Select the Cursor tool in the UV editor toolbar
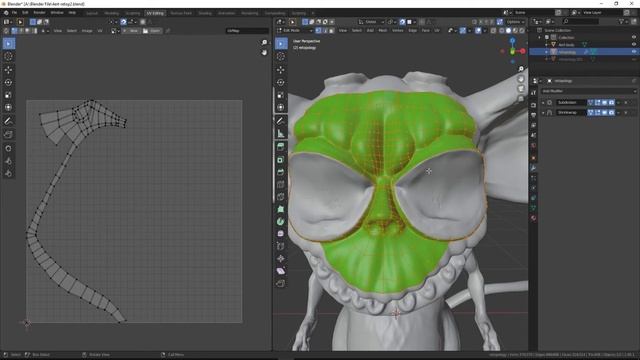This screenshot has height=360, width=640. [x=8, y=57]
